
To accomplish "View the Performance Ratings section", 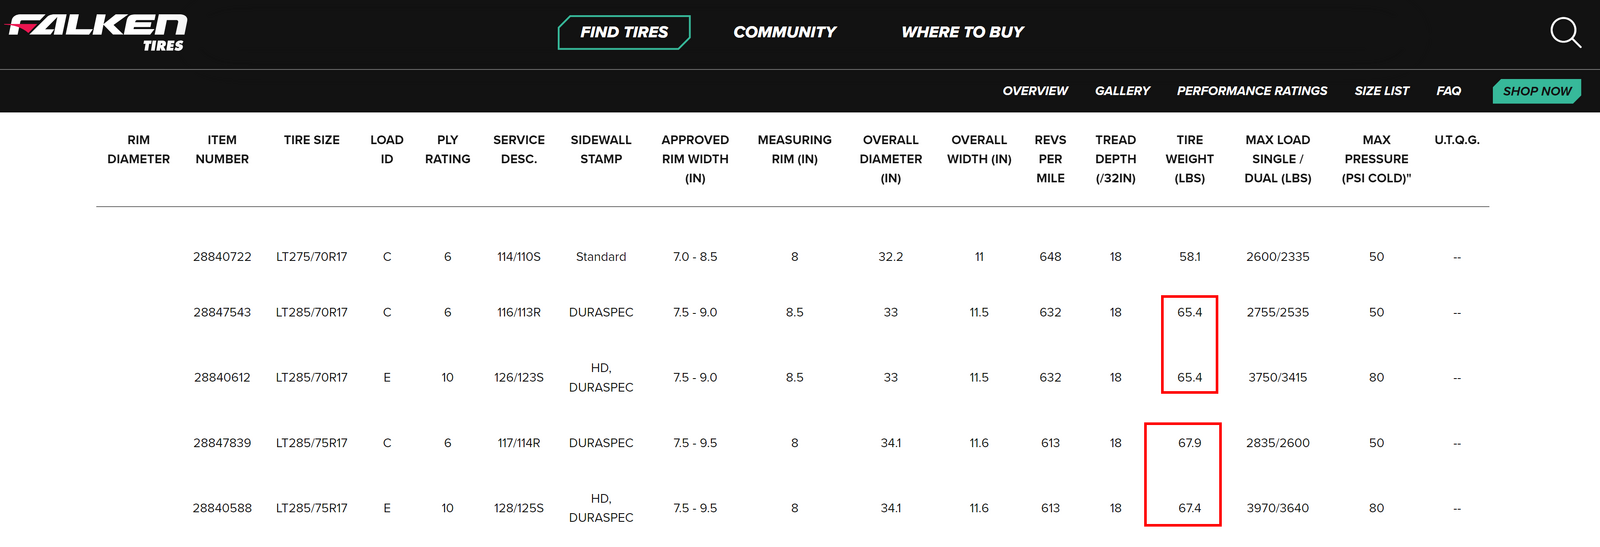I will 1252,91.
